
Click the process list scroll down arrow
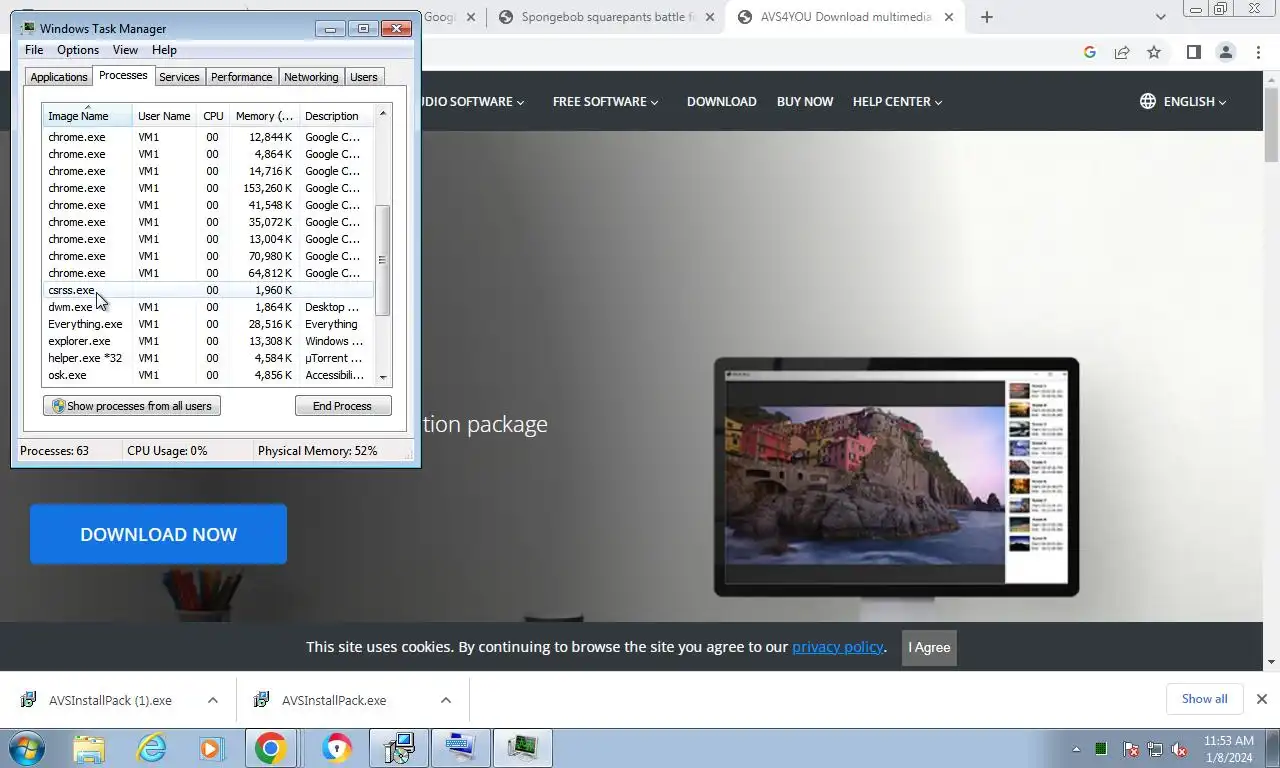click(x=383, y=378)
